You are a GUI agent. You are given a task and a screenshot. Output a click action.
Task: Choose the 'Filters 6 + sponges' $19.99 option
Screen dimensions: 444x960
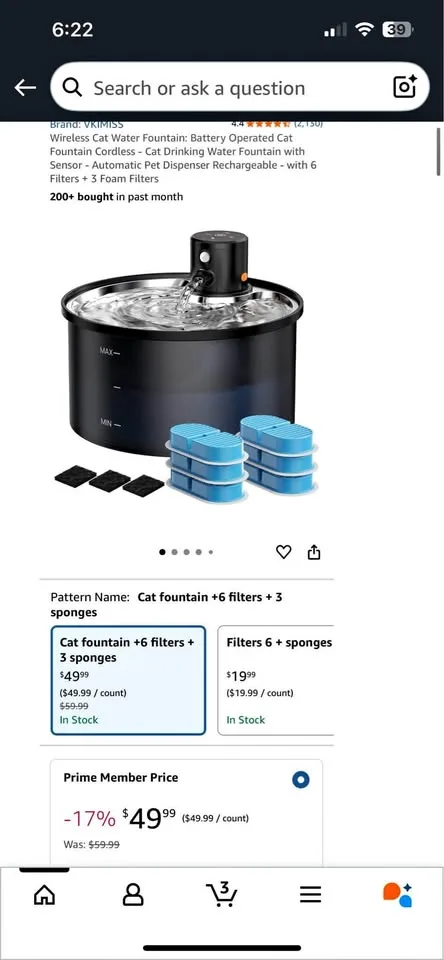pyautogui.click(x=276, y=680)
